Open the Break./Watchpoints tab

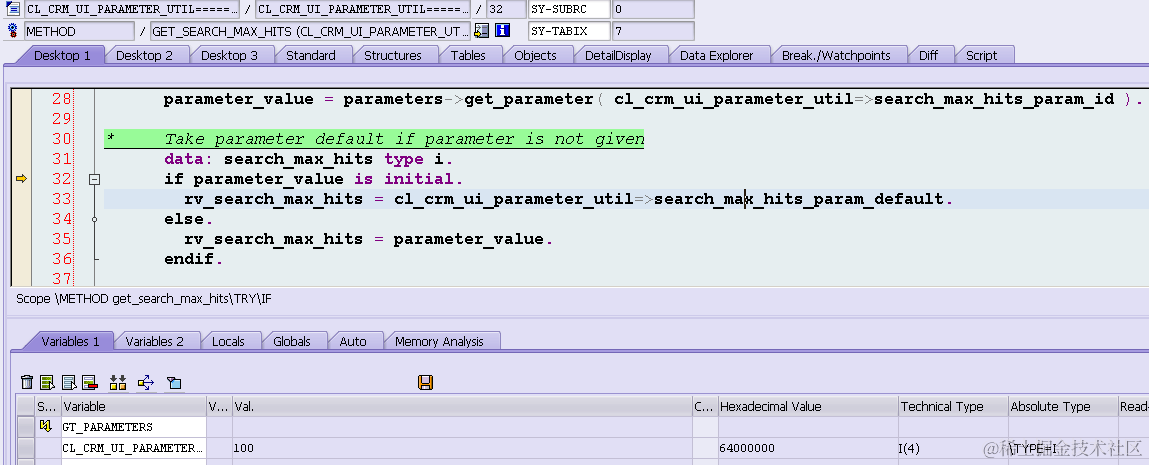pos(836,55)
